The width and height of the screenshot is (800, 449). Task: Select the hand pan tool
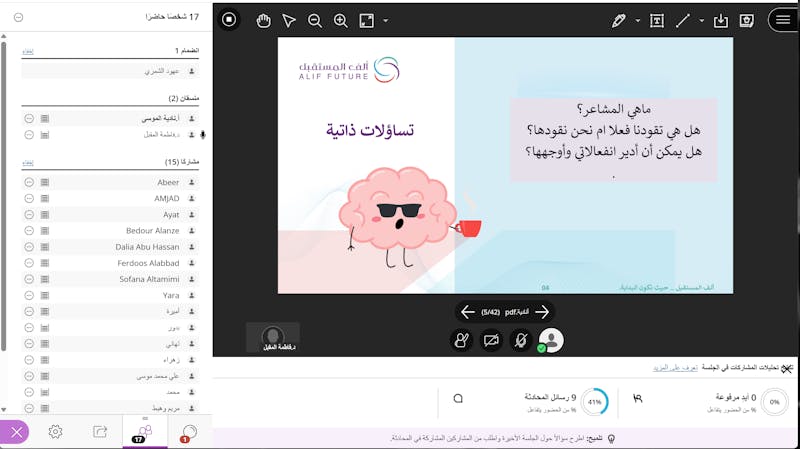click(263, 20)
